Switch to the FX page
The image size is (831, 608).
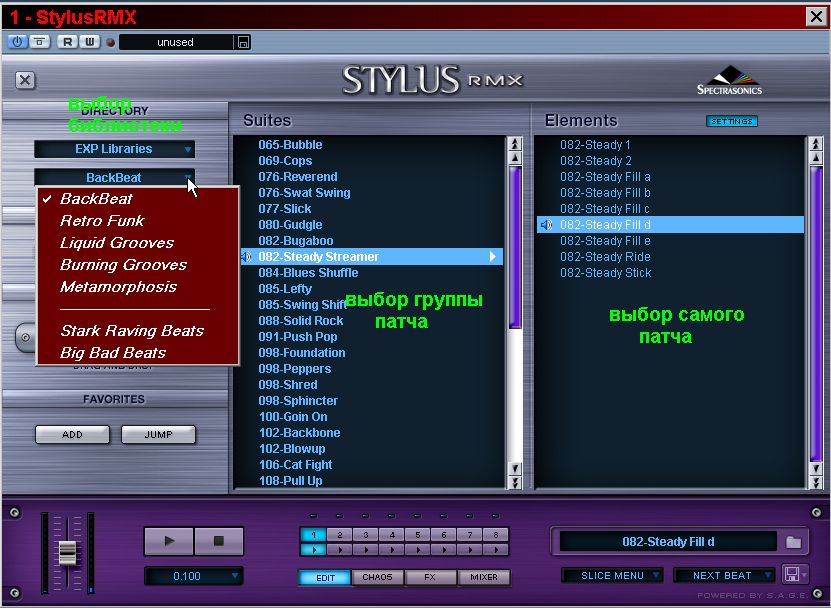click(430, 577)
